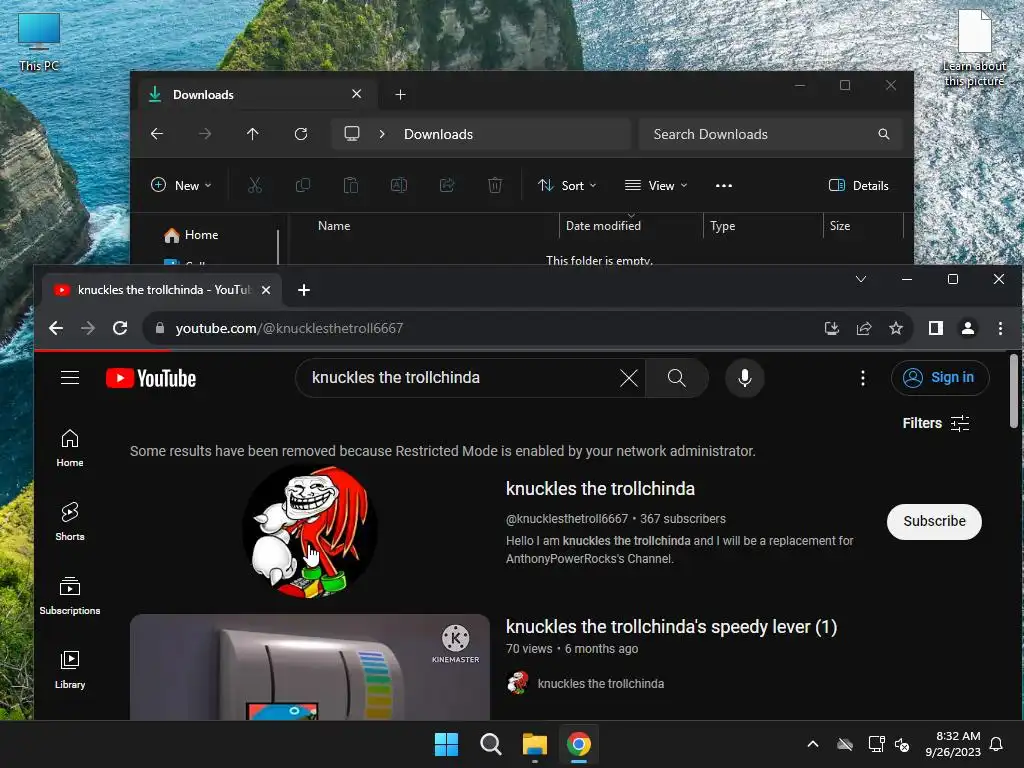Open uploader name under speedy lever video
The width and height of the screenshot is (1024, 768).
click(x=601, y=684)
